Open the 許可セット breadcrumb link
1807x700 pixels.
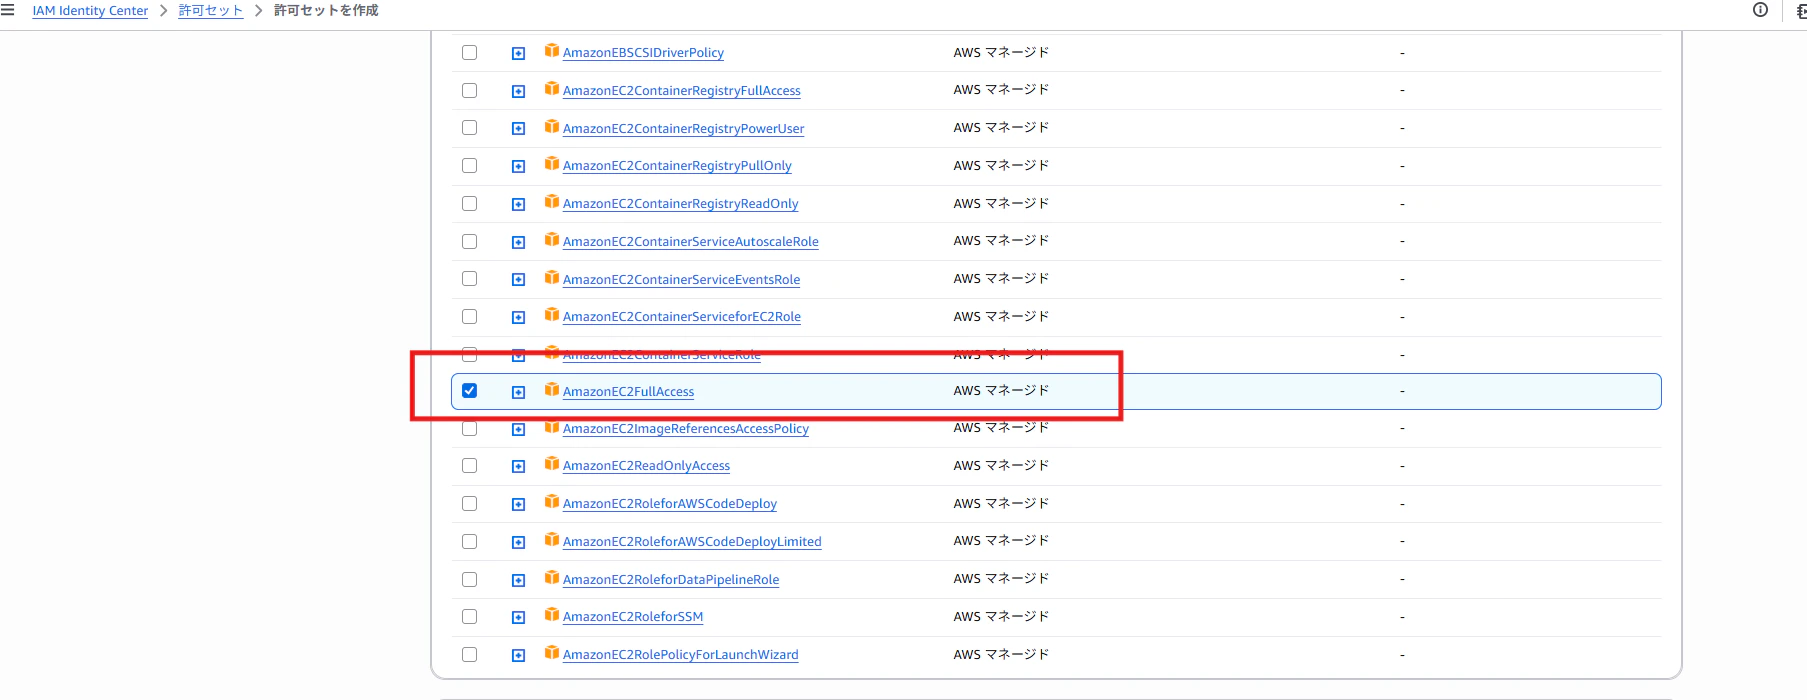(211, 11)
